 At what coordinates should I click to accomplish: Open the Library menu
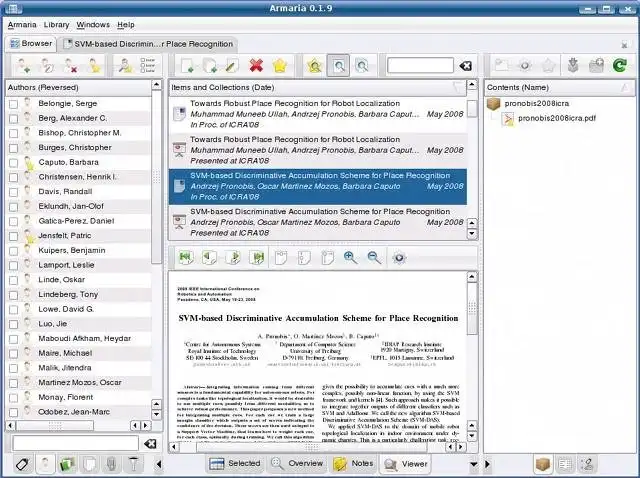pyautogui.click(x=56, y=25)
